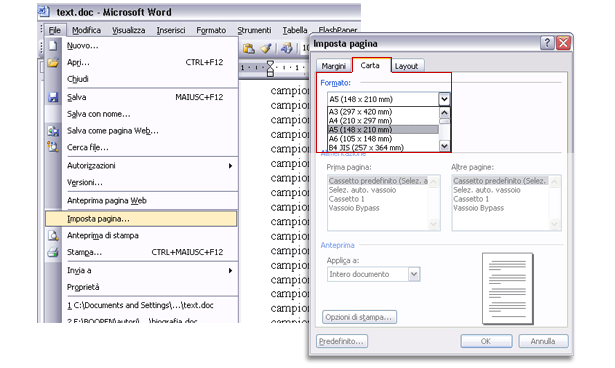Click the Opzioni di stampa... button
This screenshot has height=368, width=615.
point(359,317)
